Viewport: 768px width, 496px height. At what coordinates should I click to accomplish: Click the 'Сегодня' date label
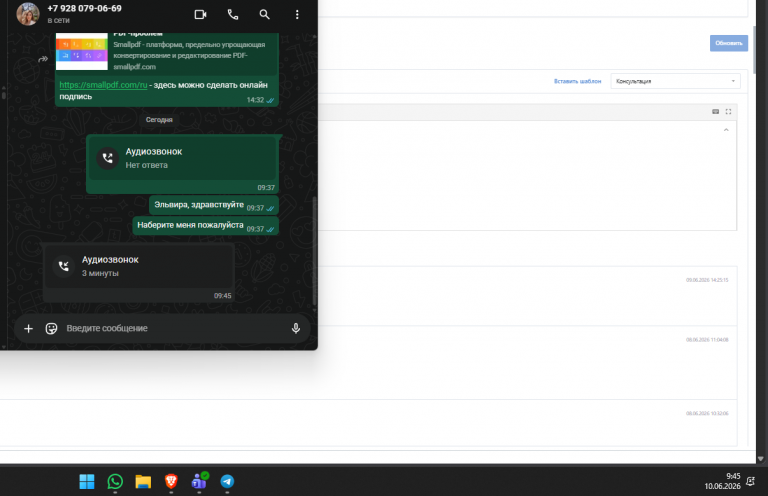(x=159, y=119)
